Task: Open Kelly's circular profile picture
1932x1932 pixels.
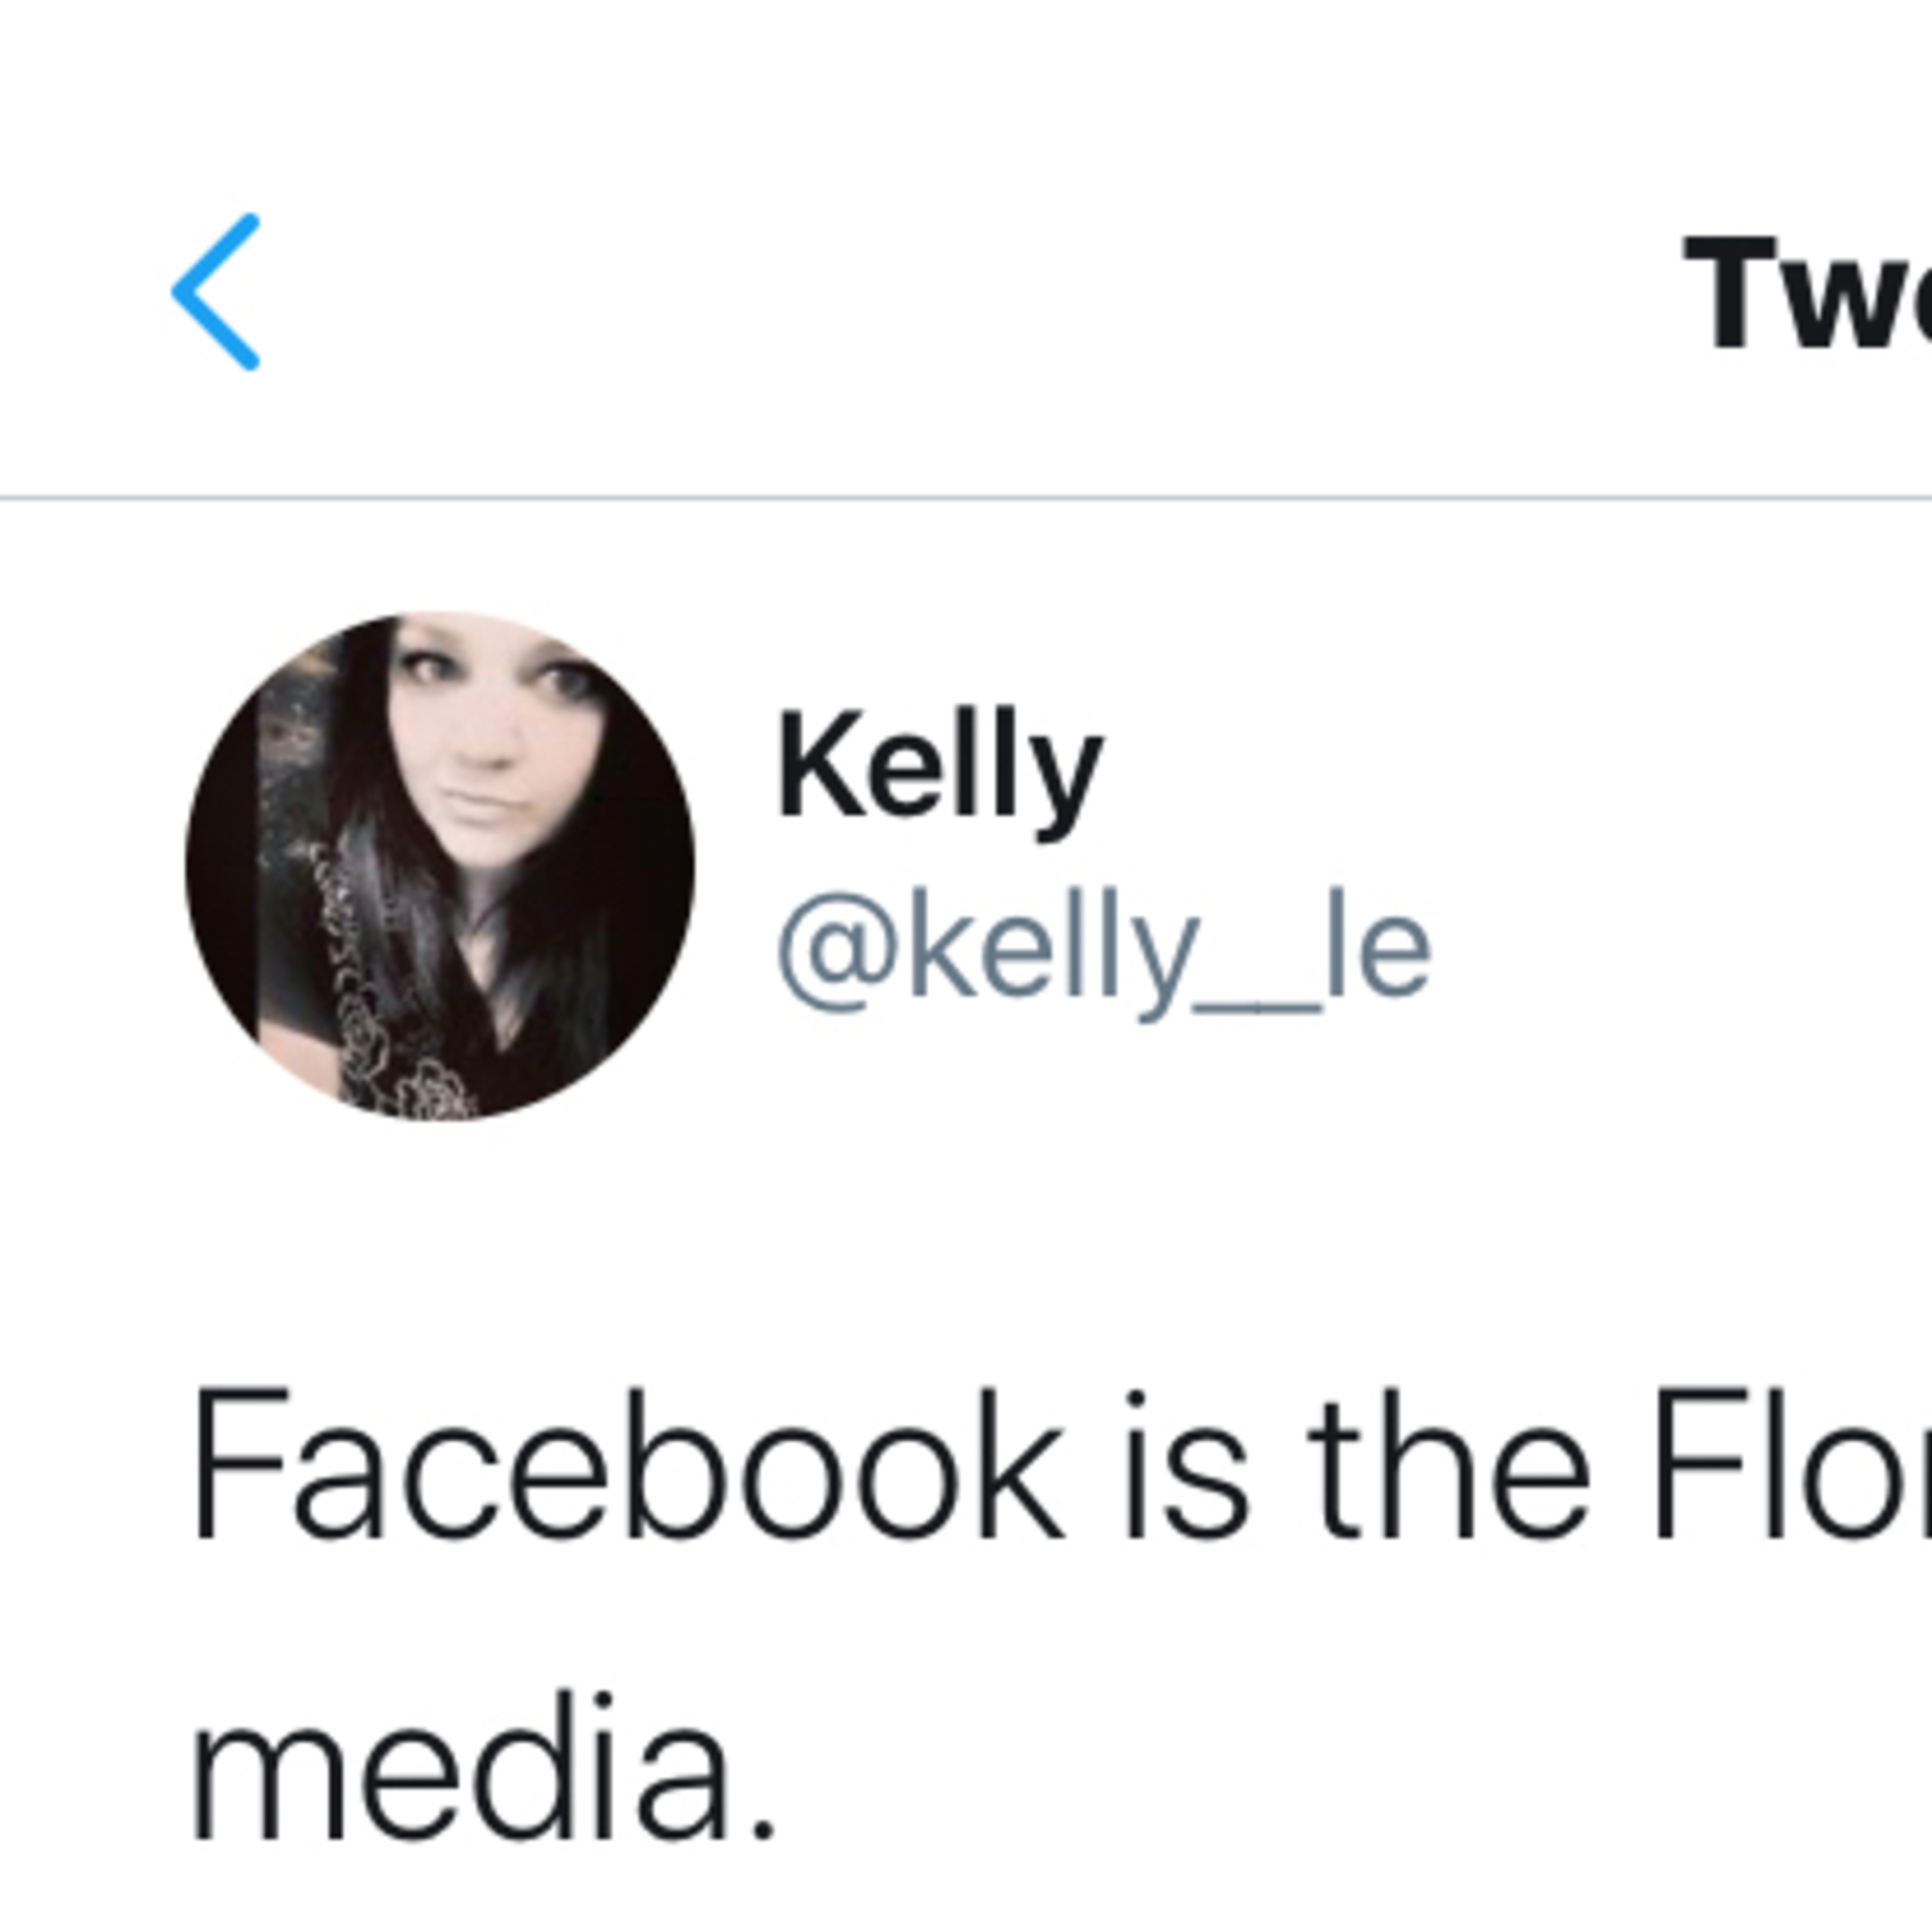Action: click(x=440, y=866)
